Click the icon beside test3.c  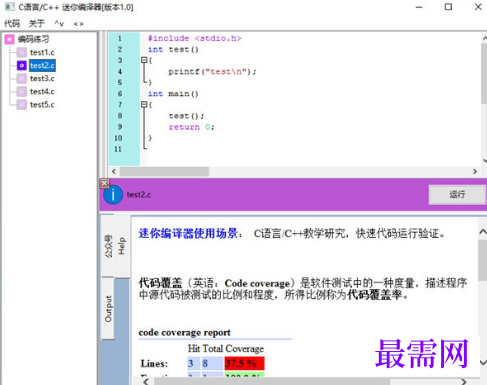tap(22, 78)
